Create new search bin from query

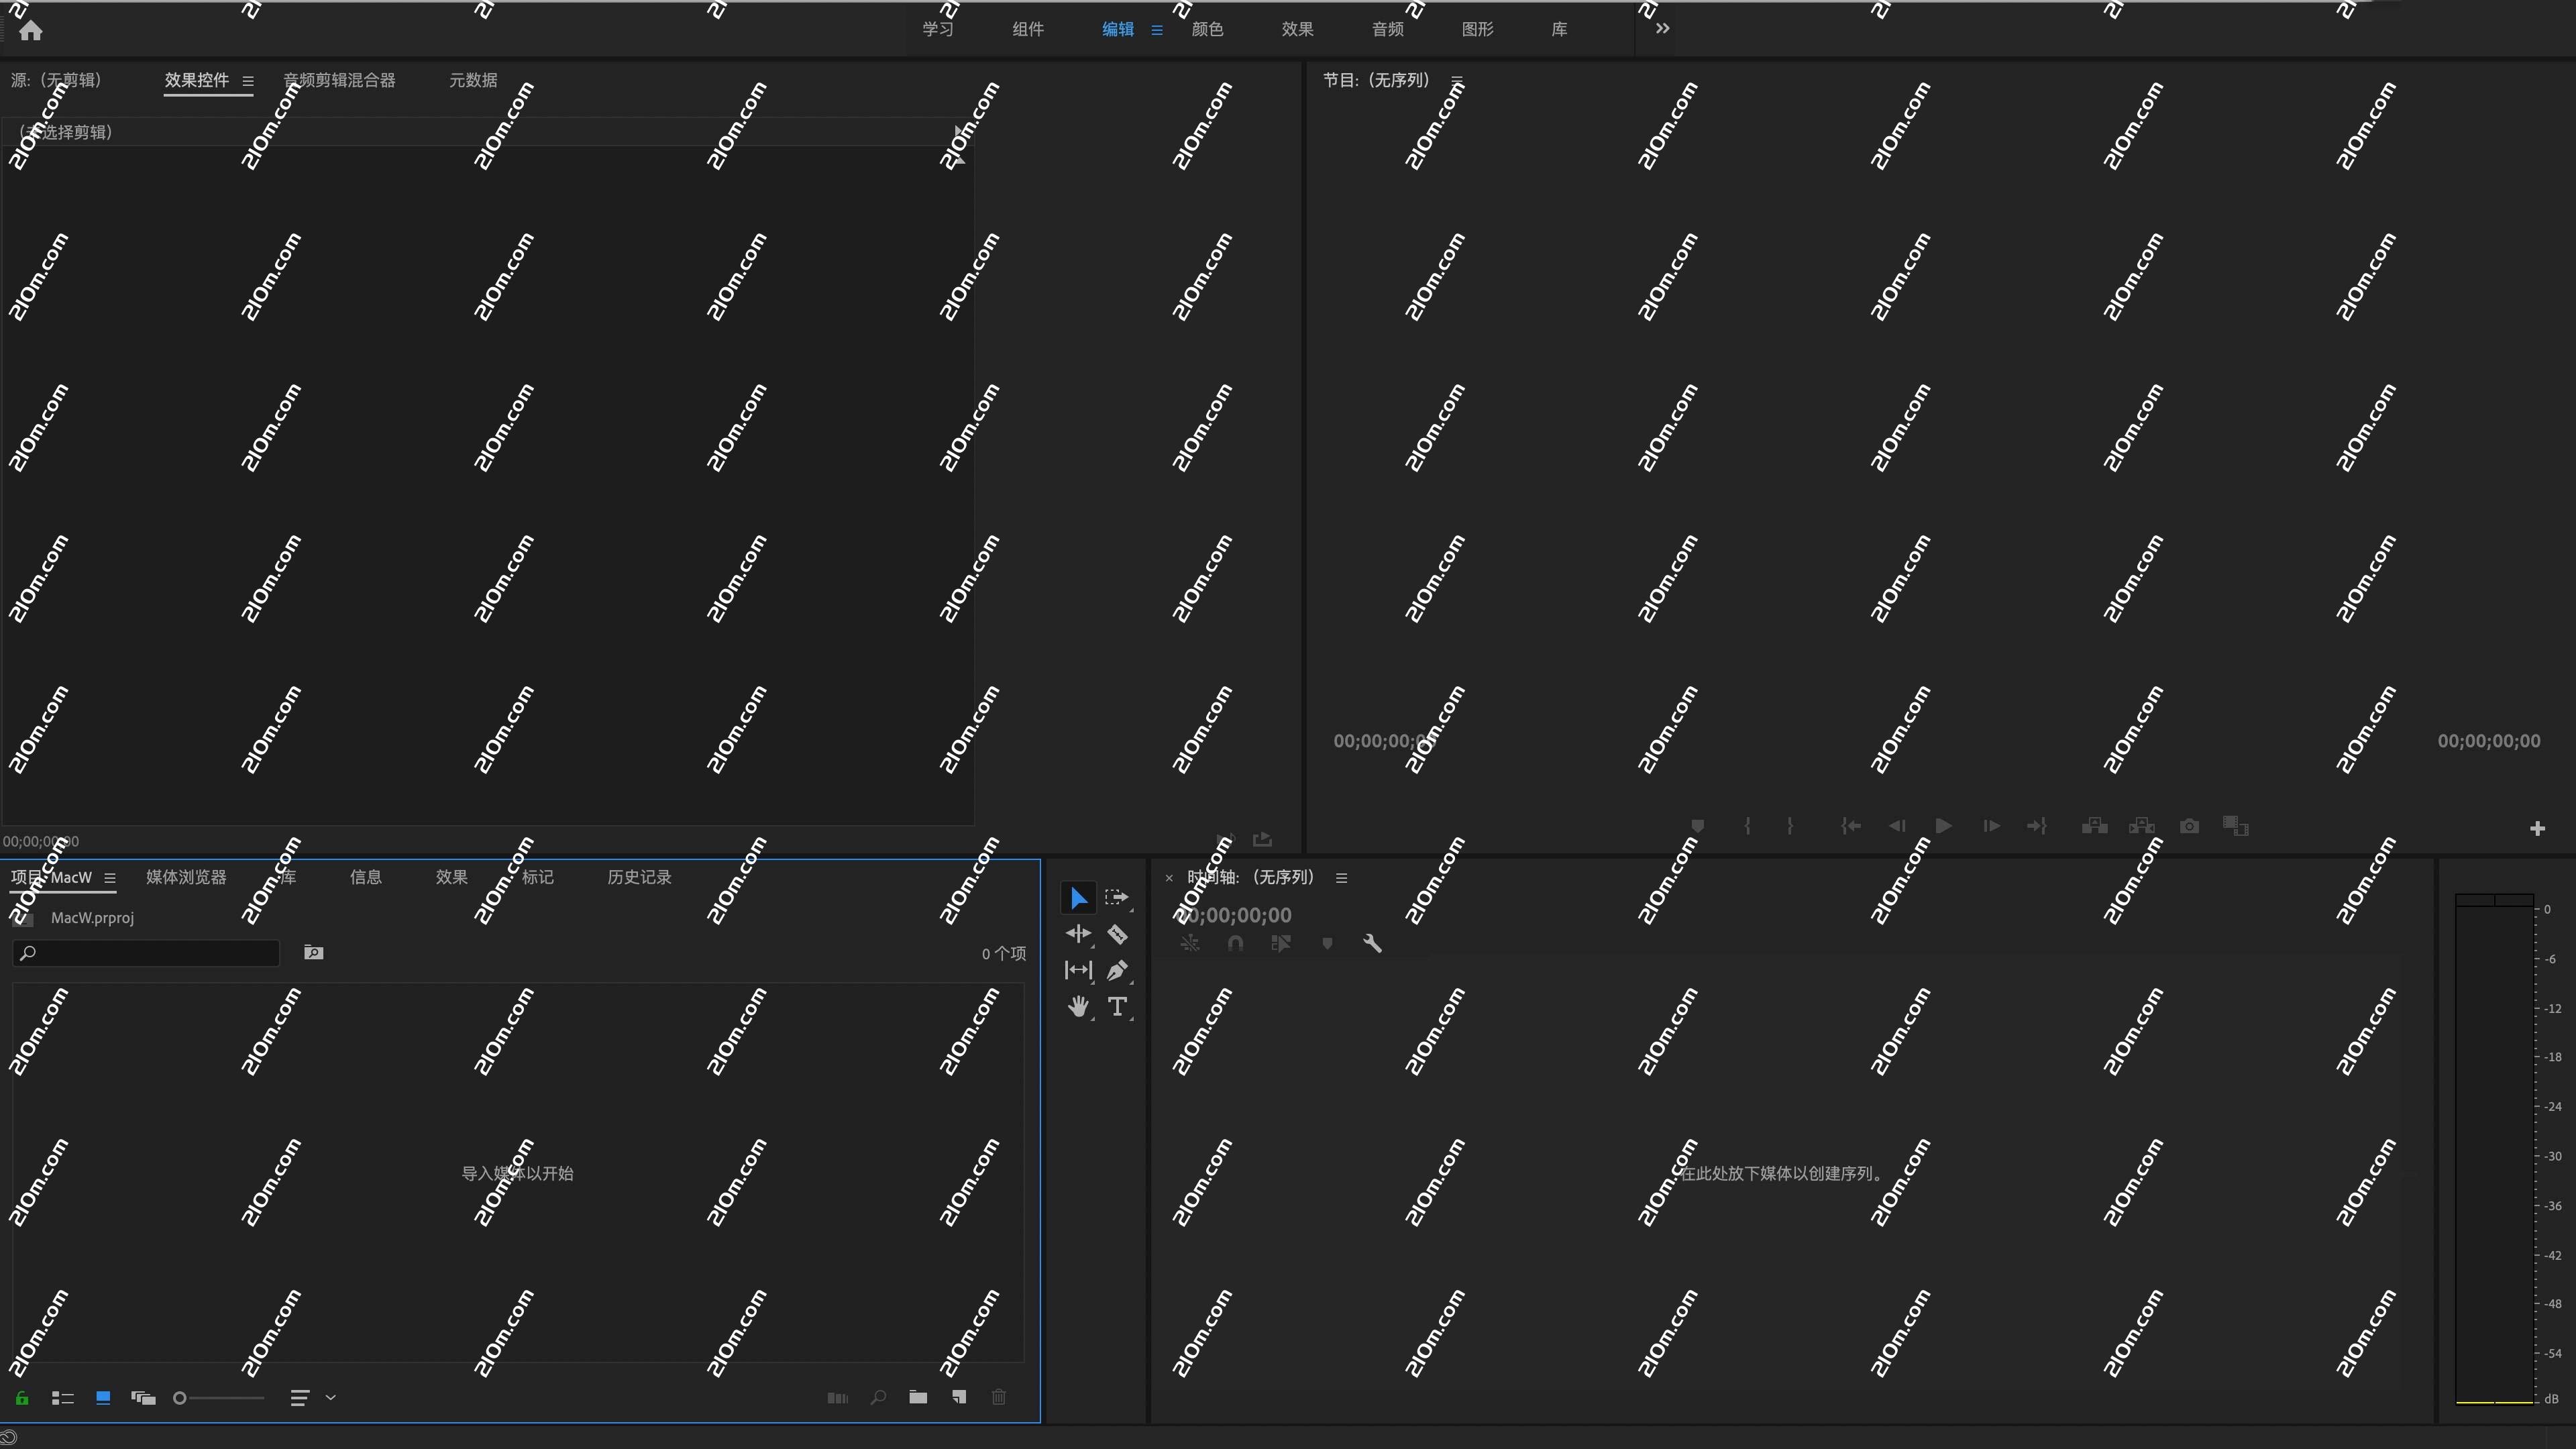point(314,952)
